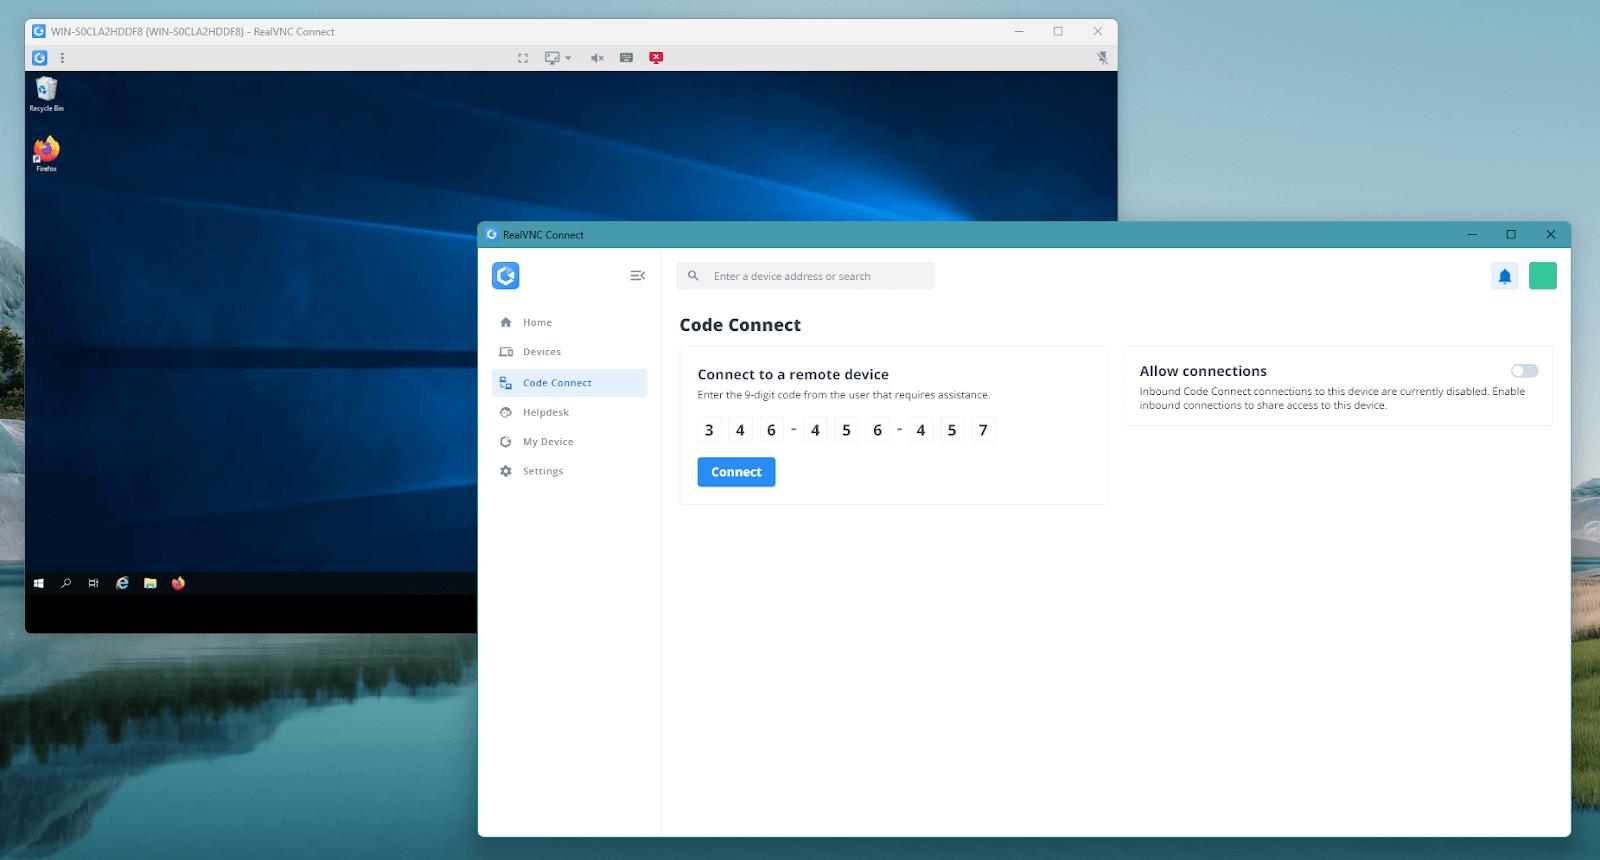Open My Device in the sidebar
This screenshot has width=1600, height=860.
[x=547, y=442]
